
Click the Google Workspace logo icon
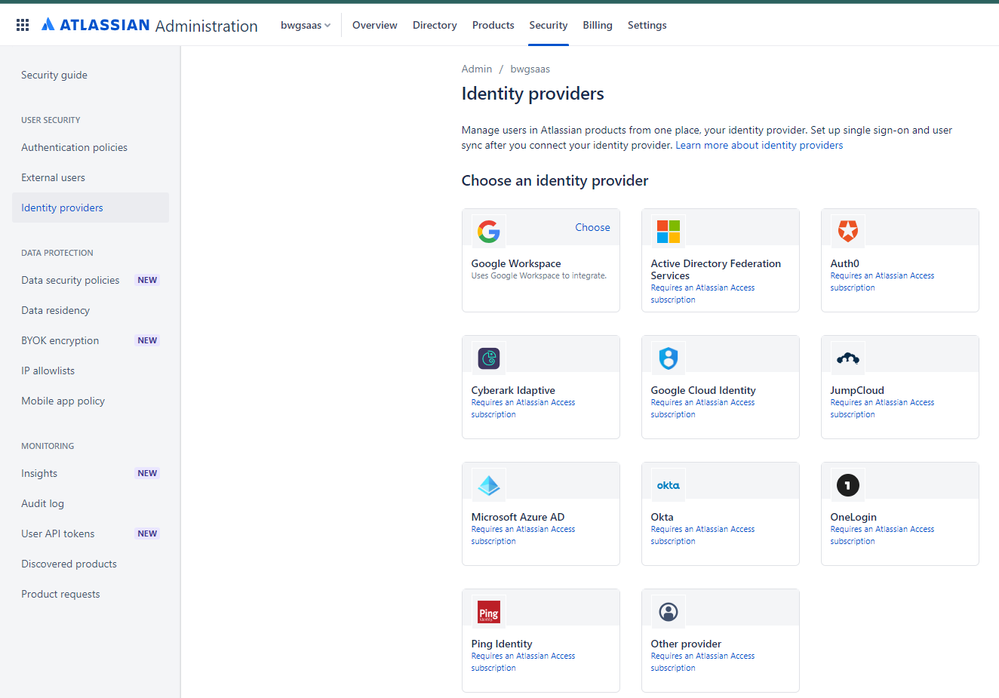pos(489,231)
